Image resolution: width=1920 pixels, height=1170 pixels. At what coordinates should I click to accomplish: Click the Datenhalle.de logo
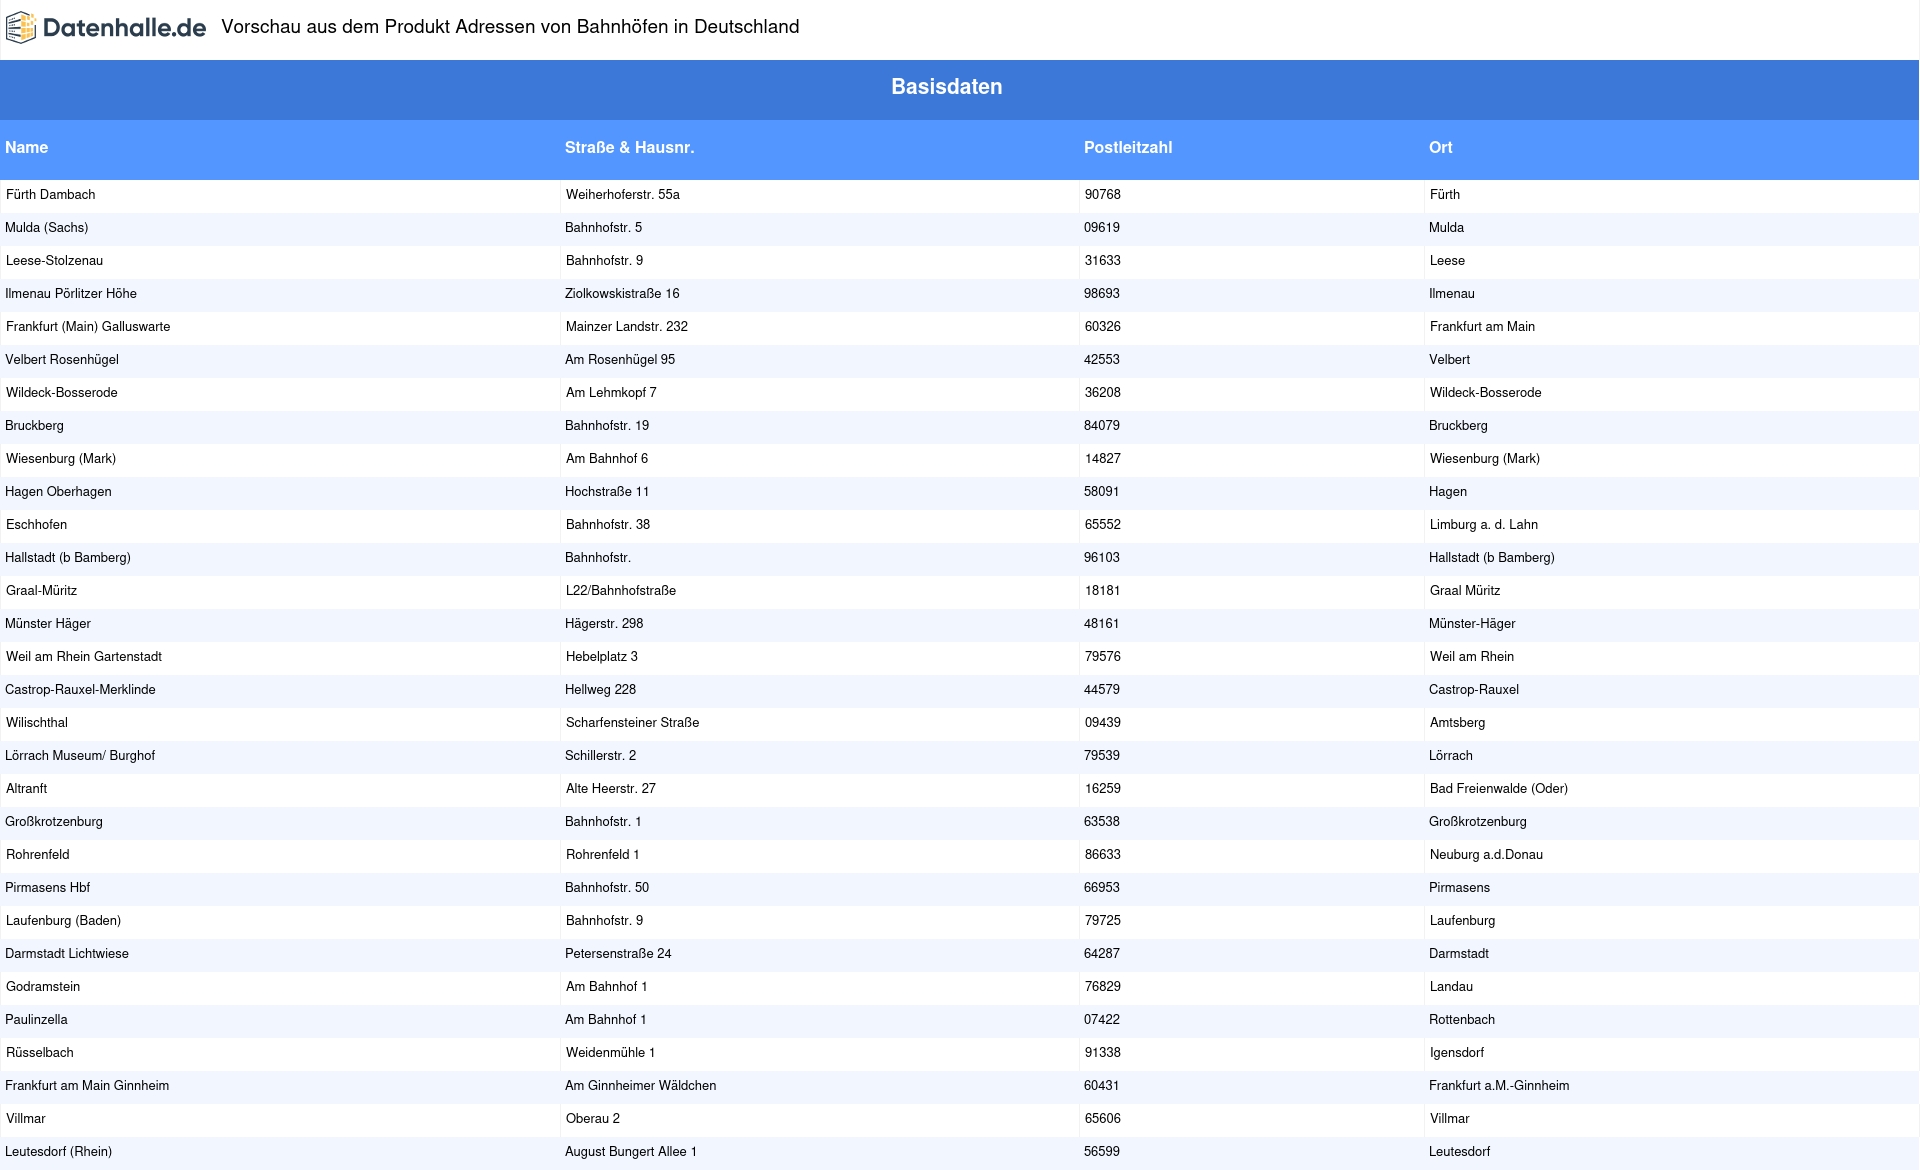click(x=106, y=28)
